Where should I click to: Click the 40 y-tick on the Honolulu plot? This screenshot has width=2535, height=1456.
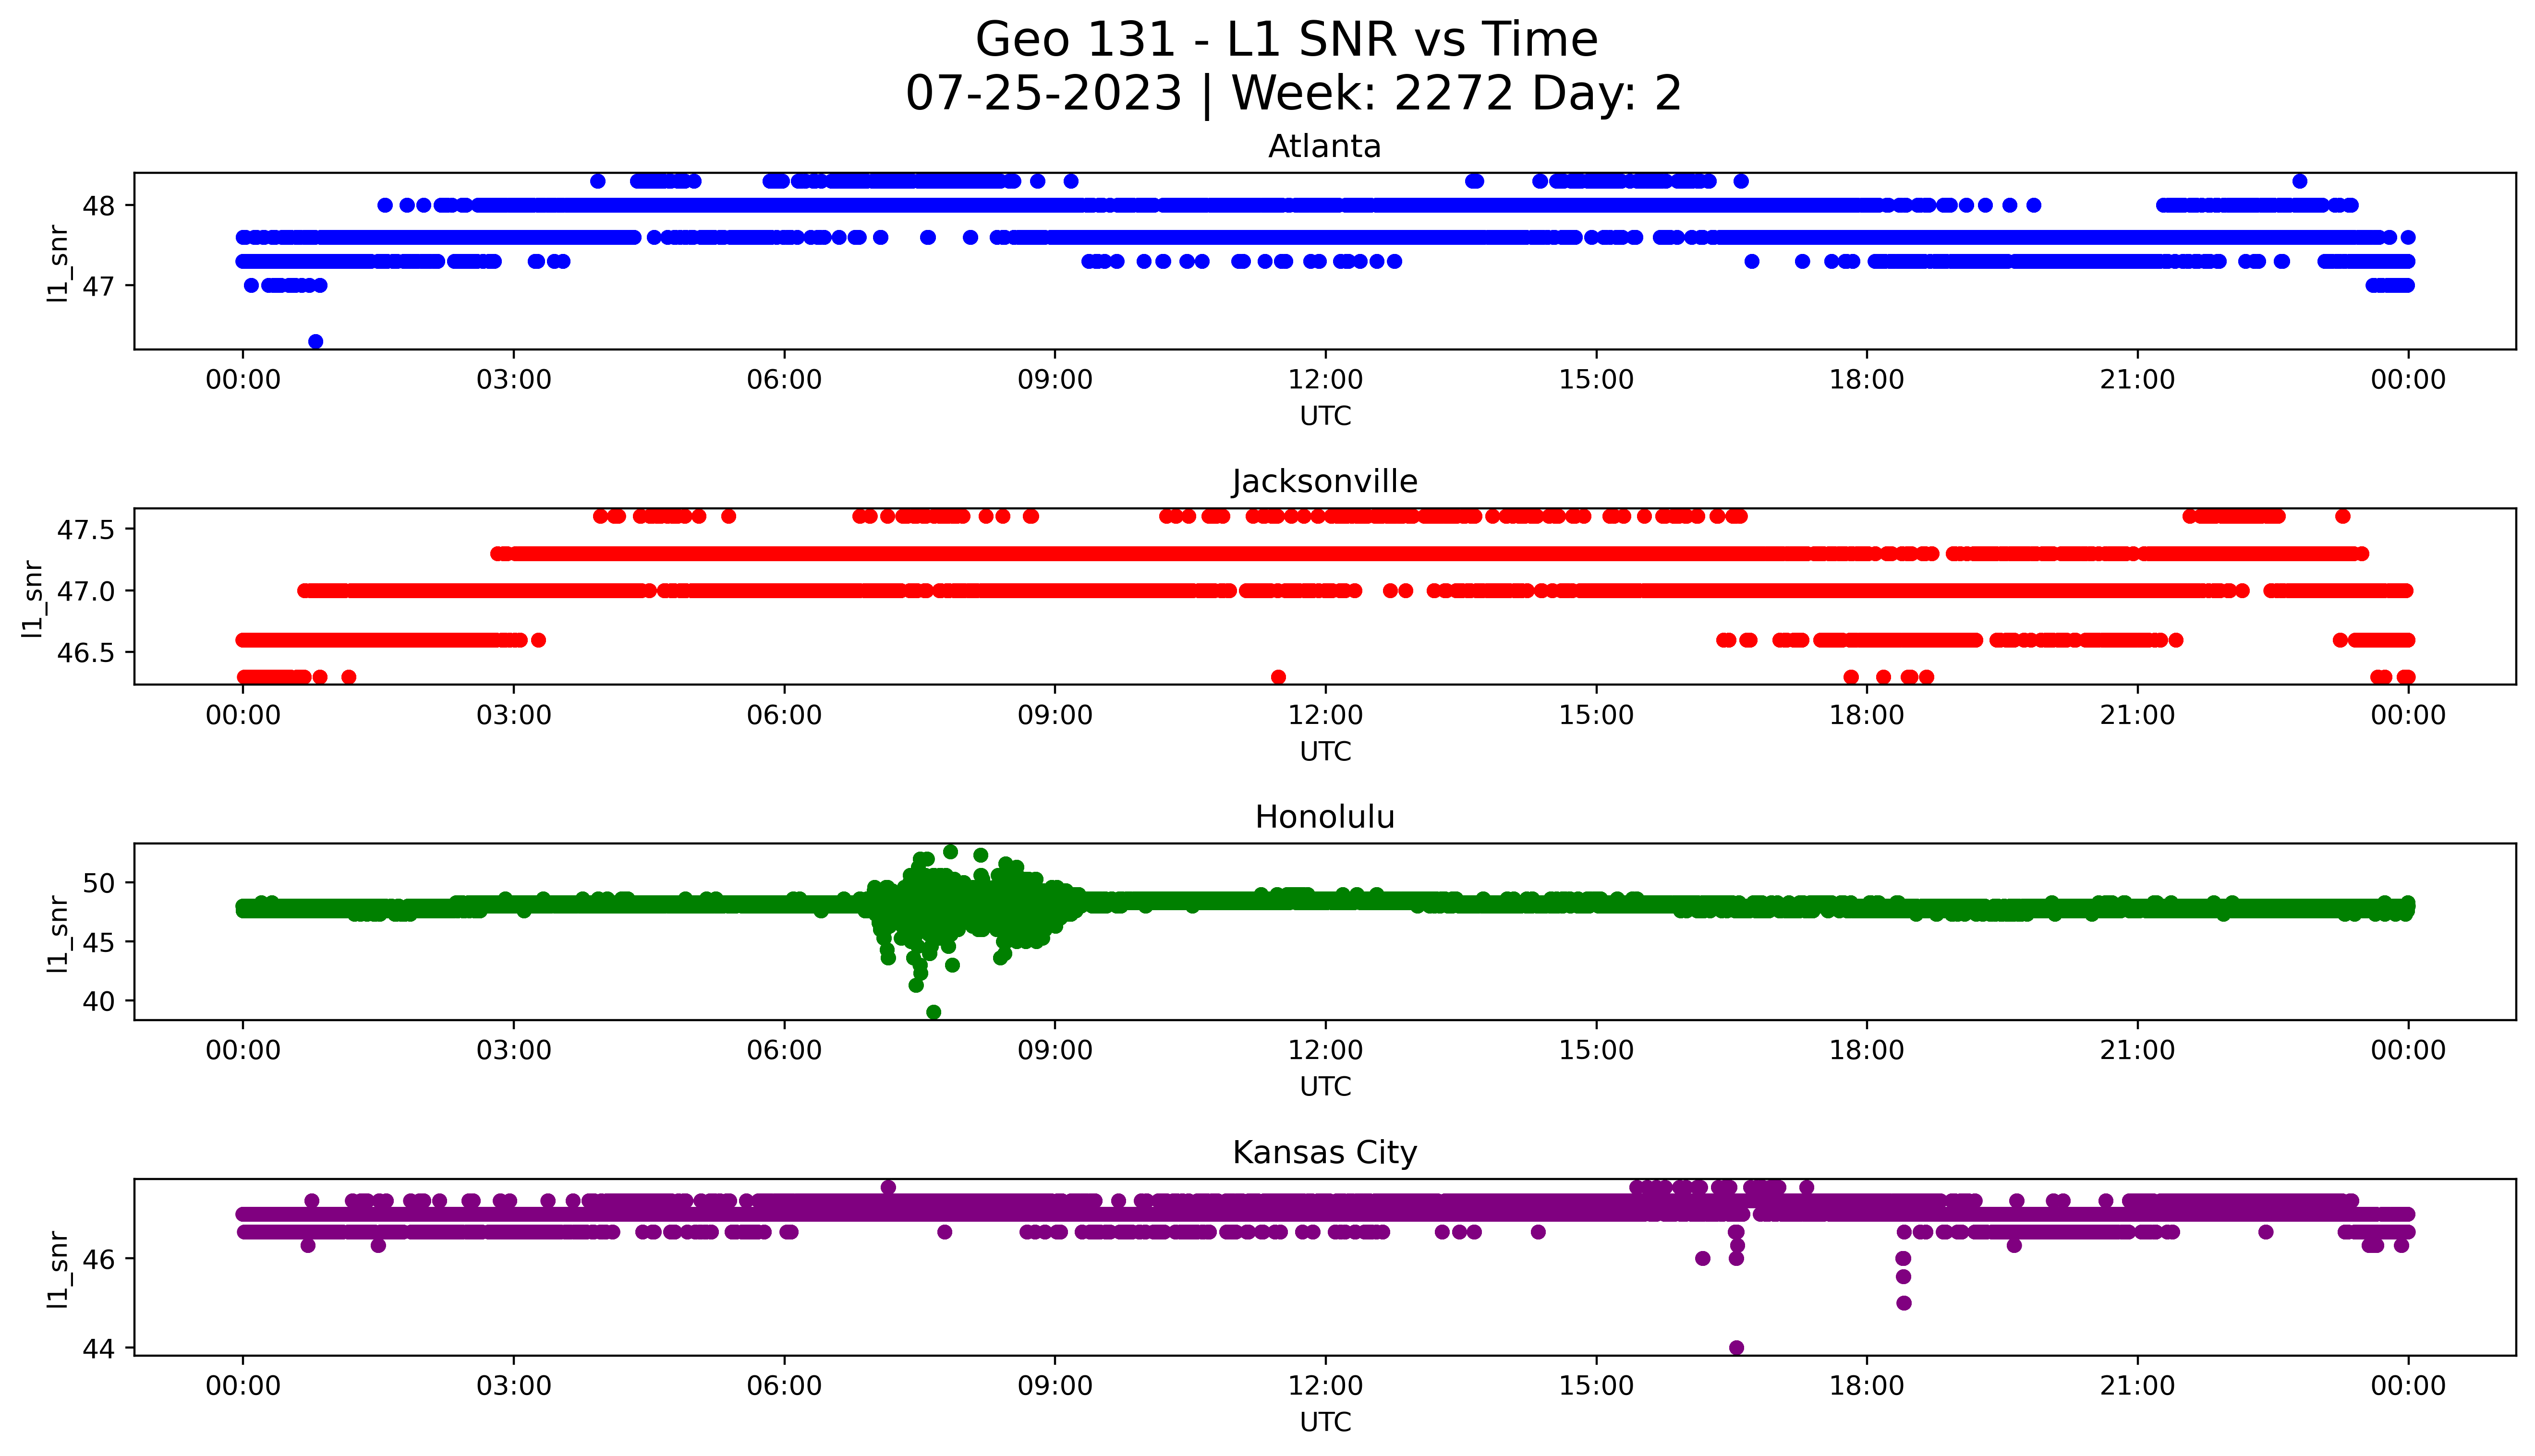[100, 1001]
